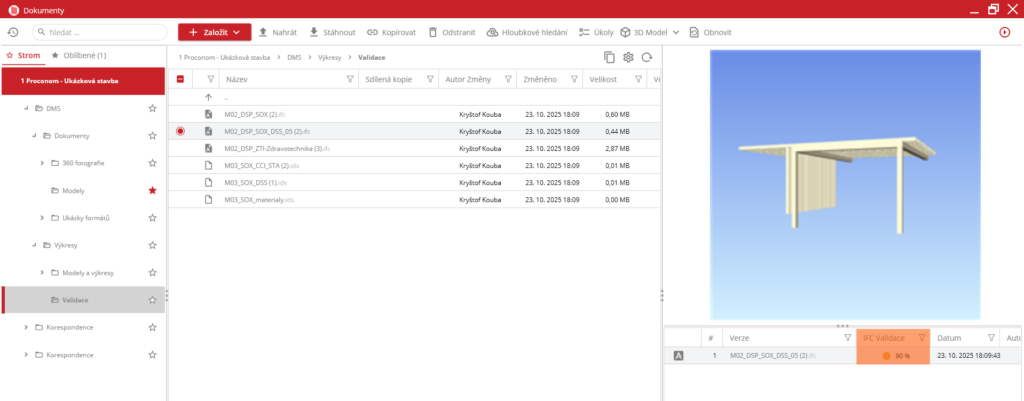Toggle favorite star for 360 fotografie
Screen dimensions: 1024x401
[152, 163]
